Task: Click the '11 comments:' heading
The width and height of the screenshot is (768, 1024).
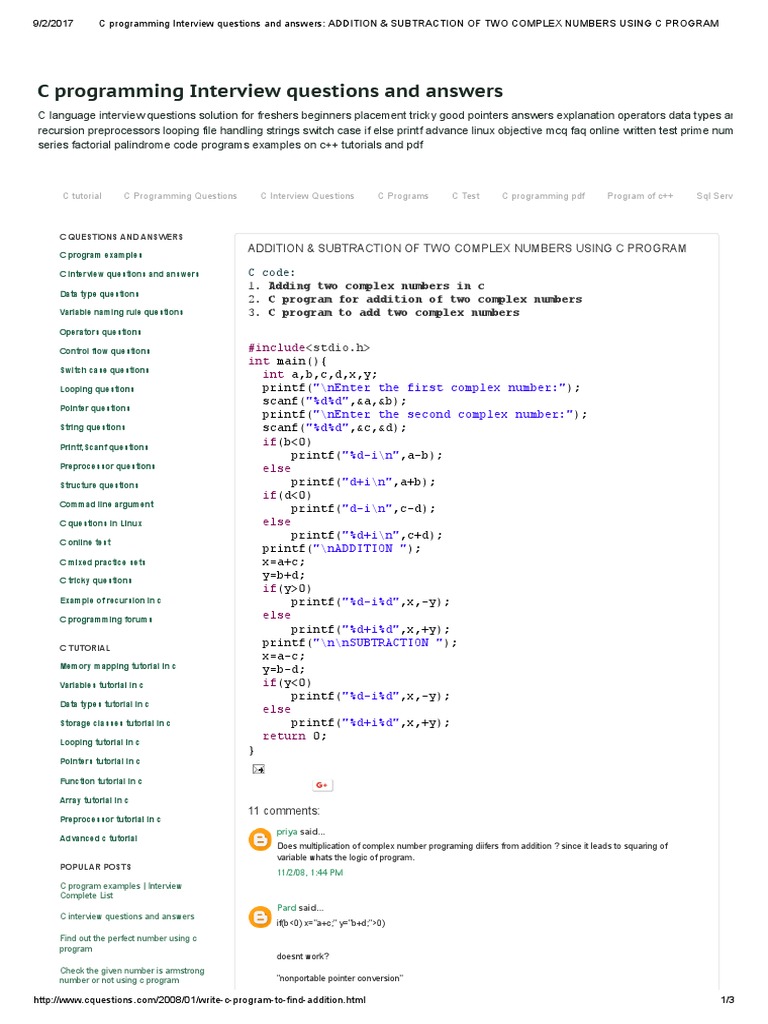Action: click(x=283, y=811)
